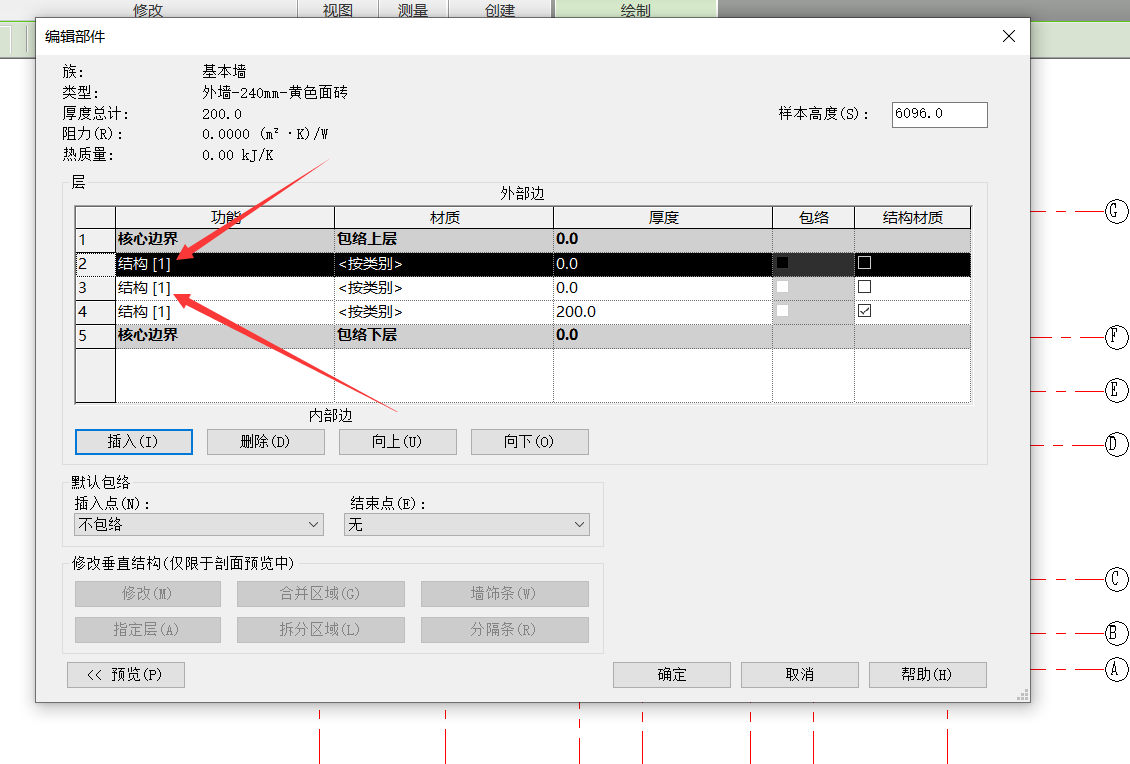The image size is (1130, 764).
Task: Select row header number 4
Action: click(95, 312)
